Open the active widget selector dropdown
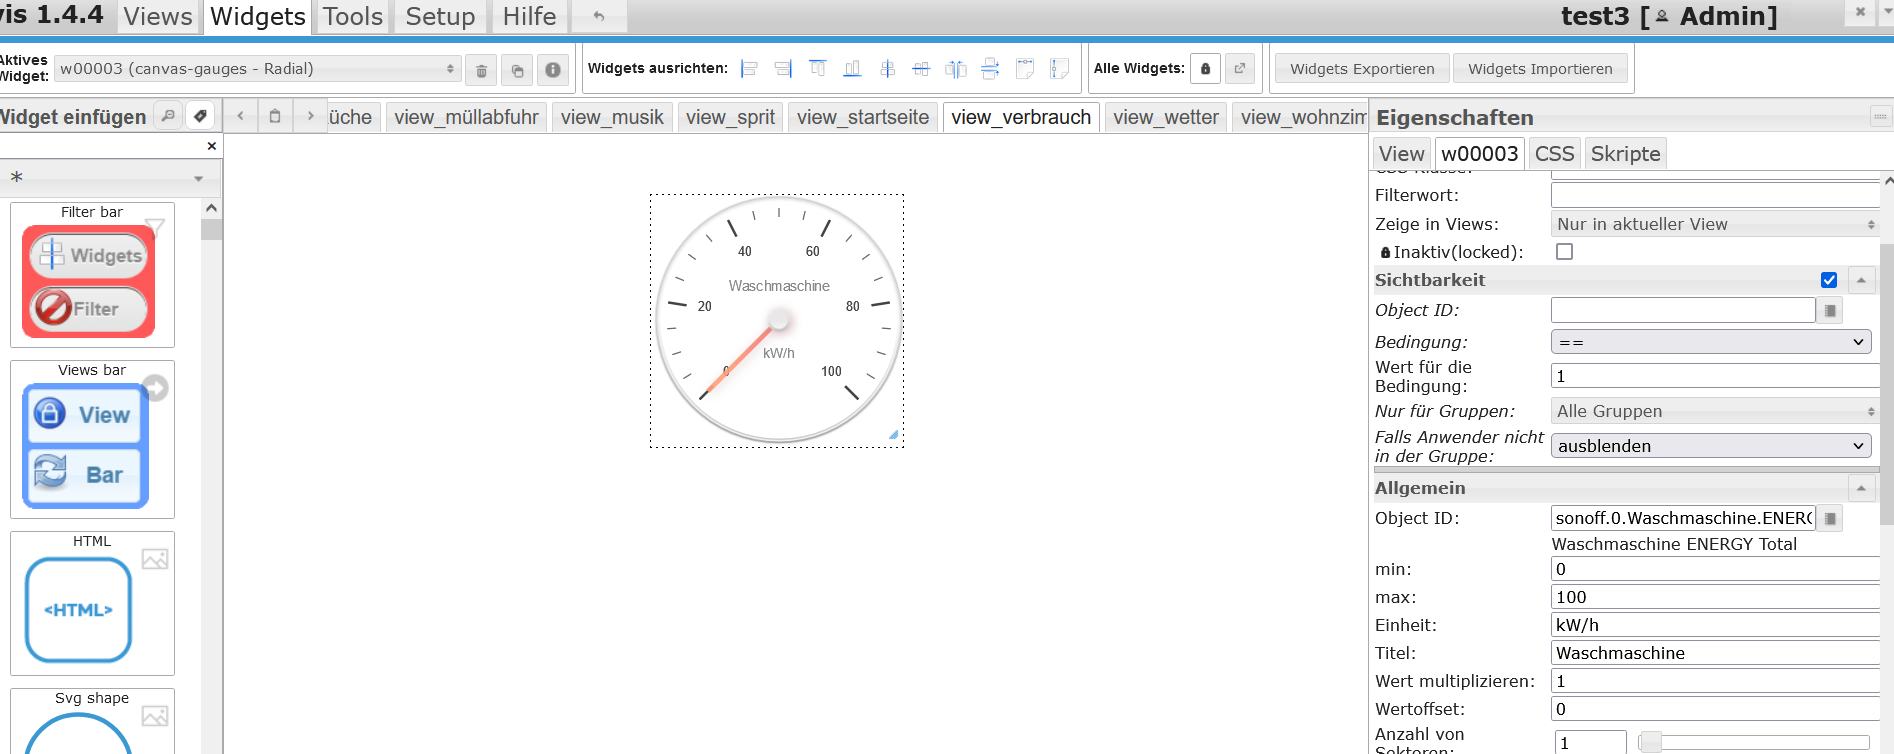Screen dimensions: 1894x754 (258, 69)
